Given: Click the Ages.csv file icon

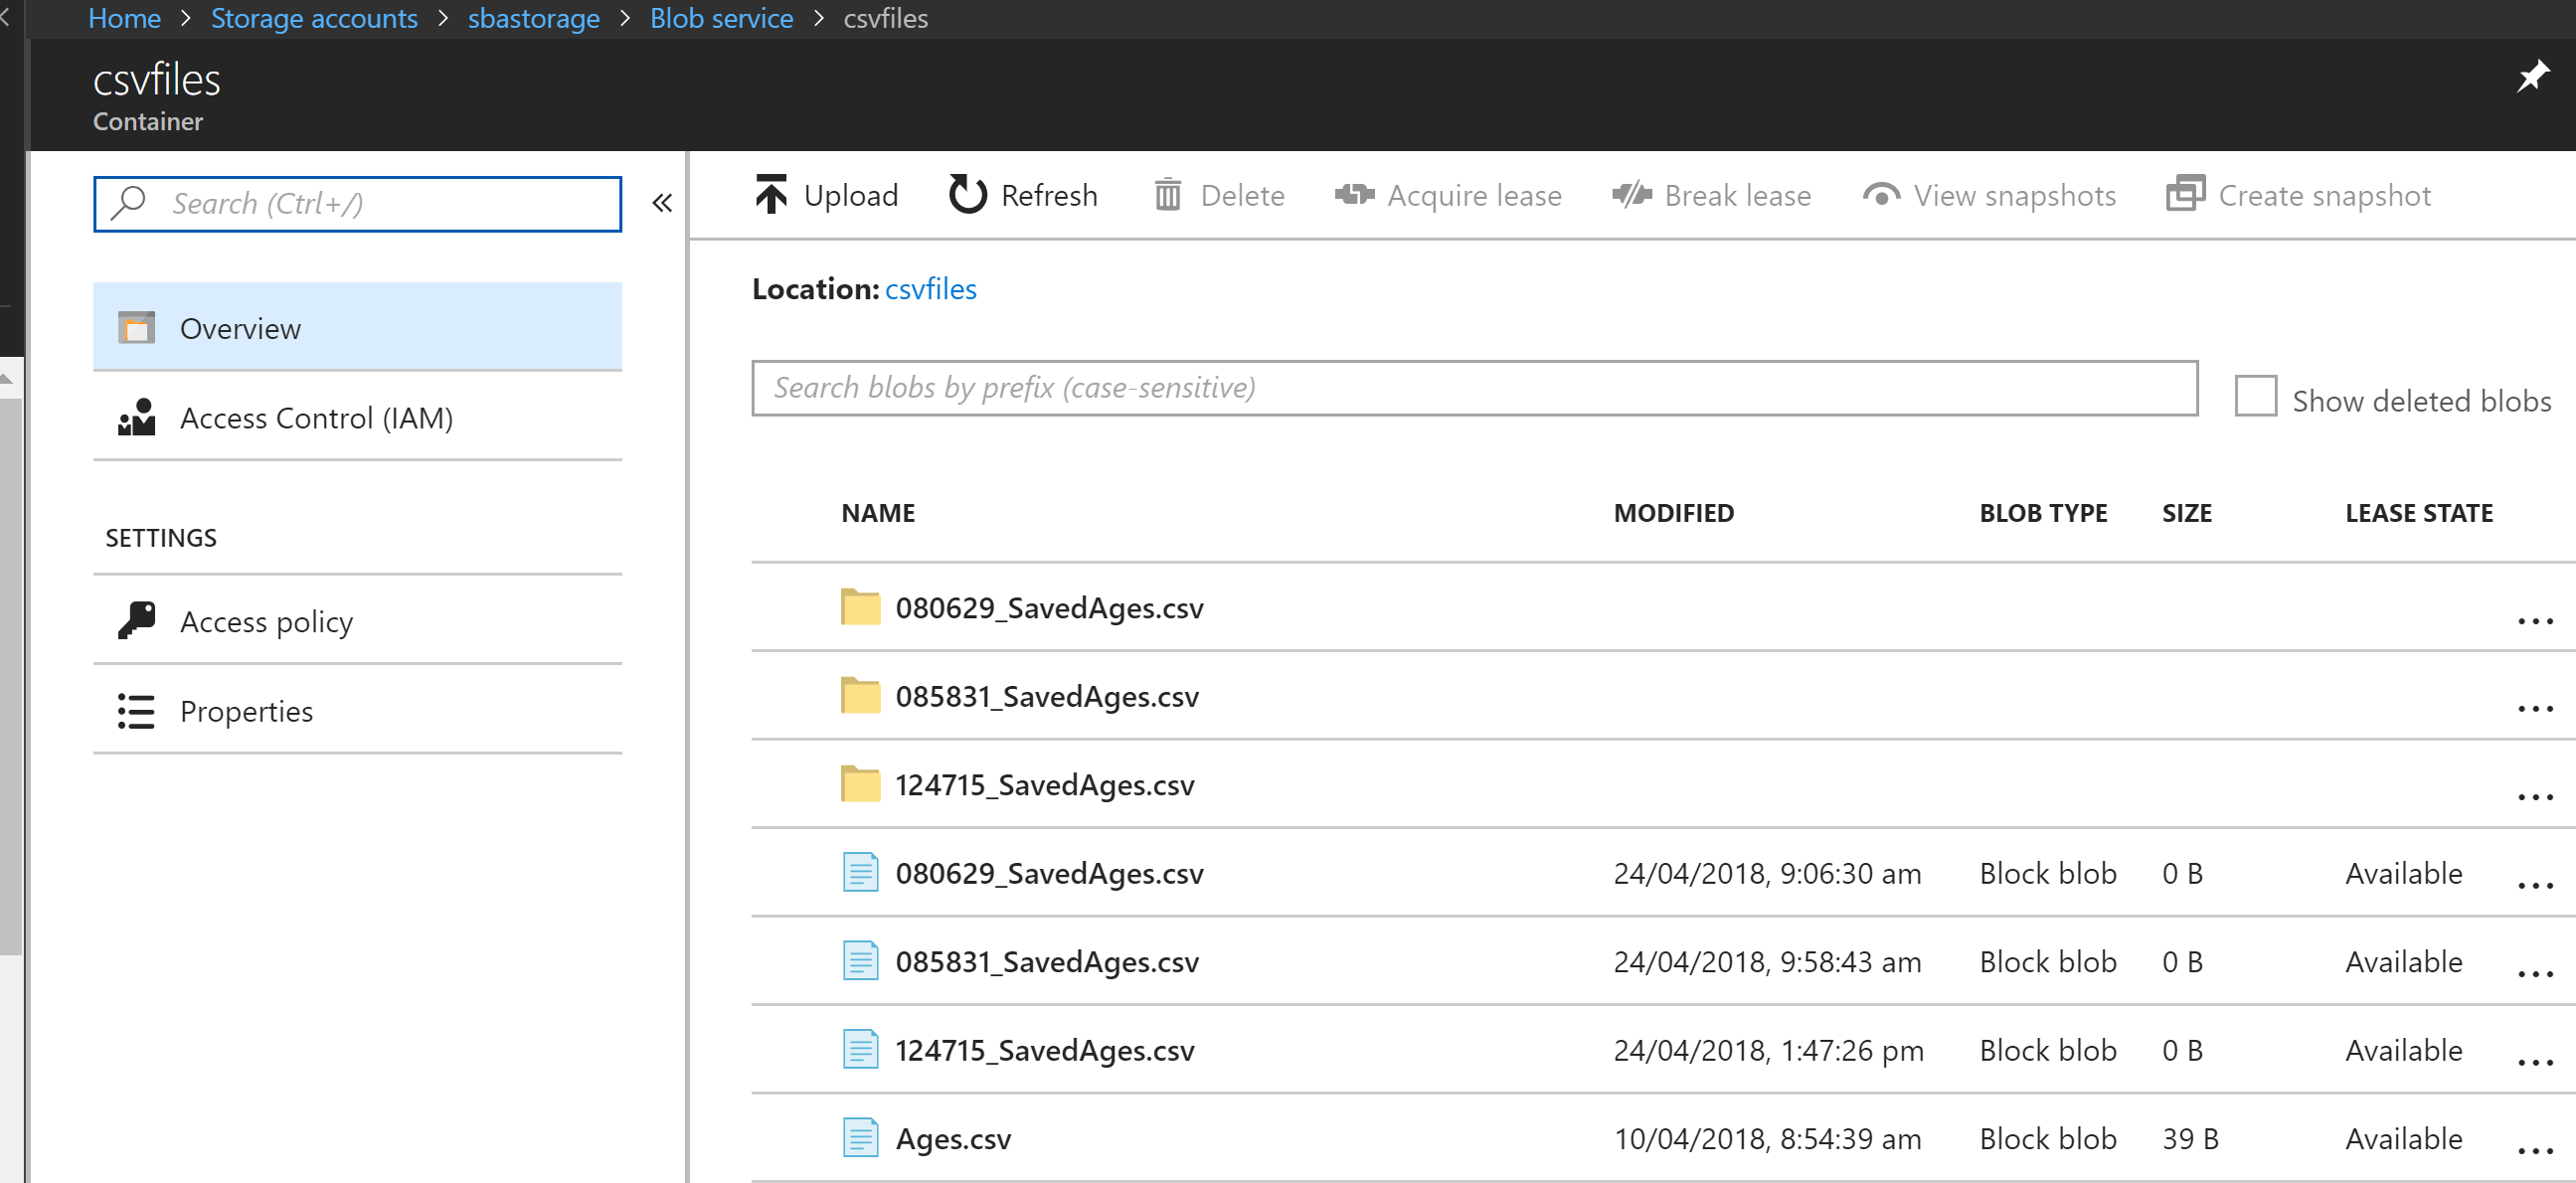Looking at the screenshot, I should 860,1138.
